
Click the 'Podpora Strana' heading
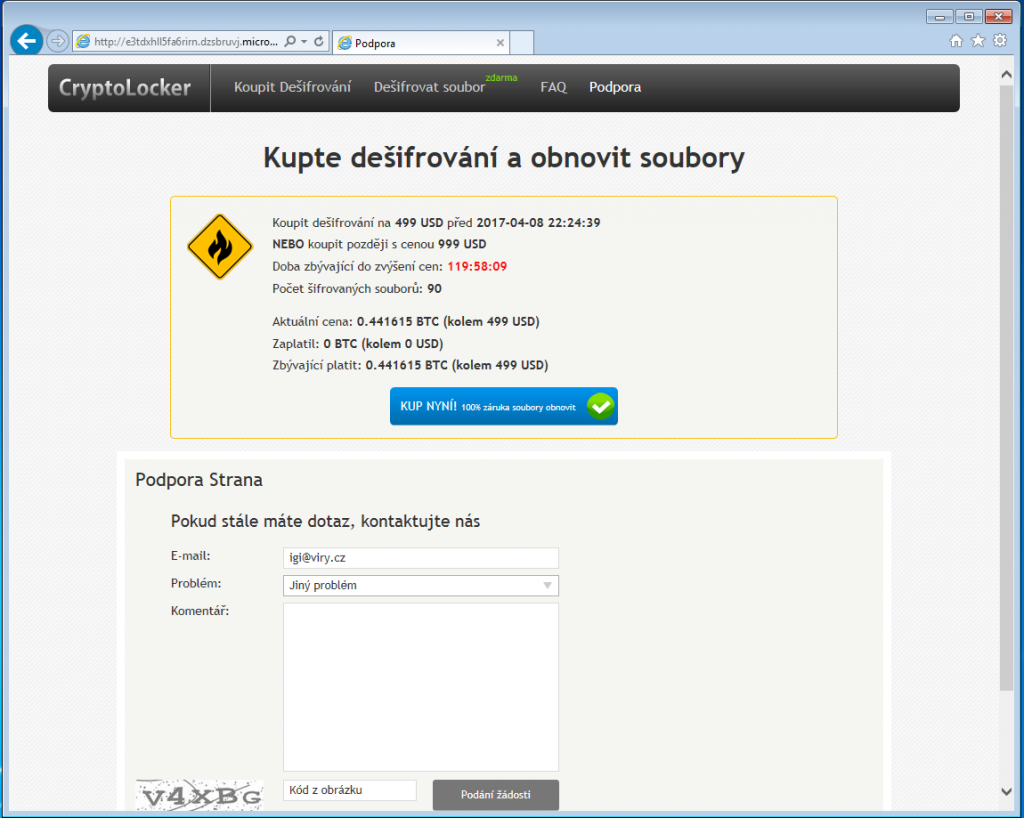point(199,480)
